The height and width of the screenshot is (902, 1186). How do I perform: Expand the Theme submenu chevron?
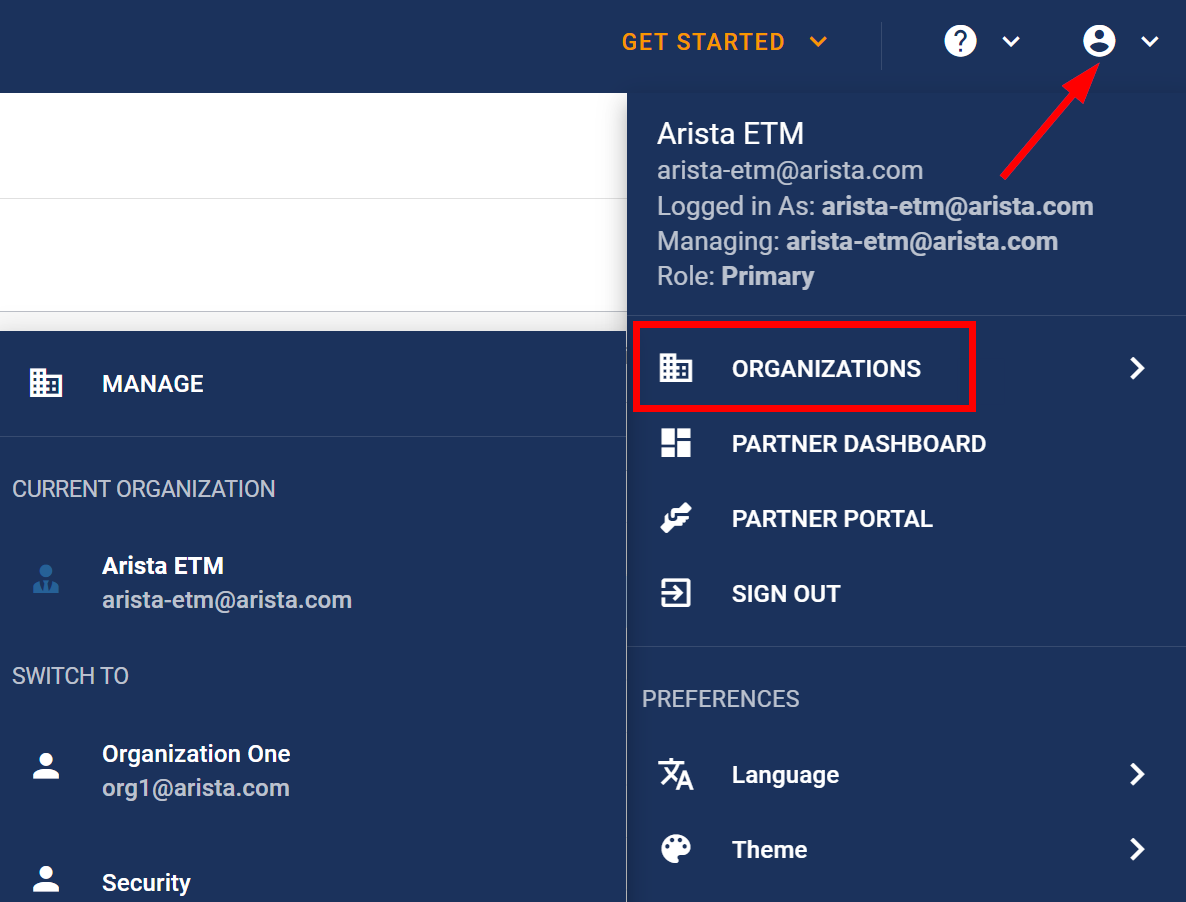pyautogui.click(x=1137, y=848)
